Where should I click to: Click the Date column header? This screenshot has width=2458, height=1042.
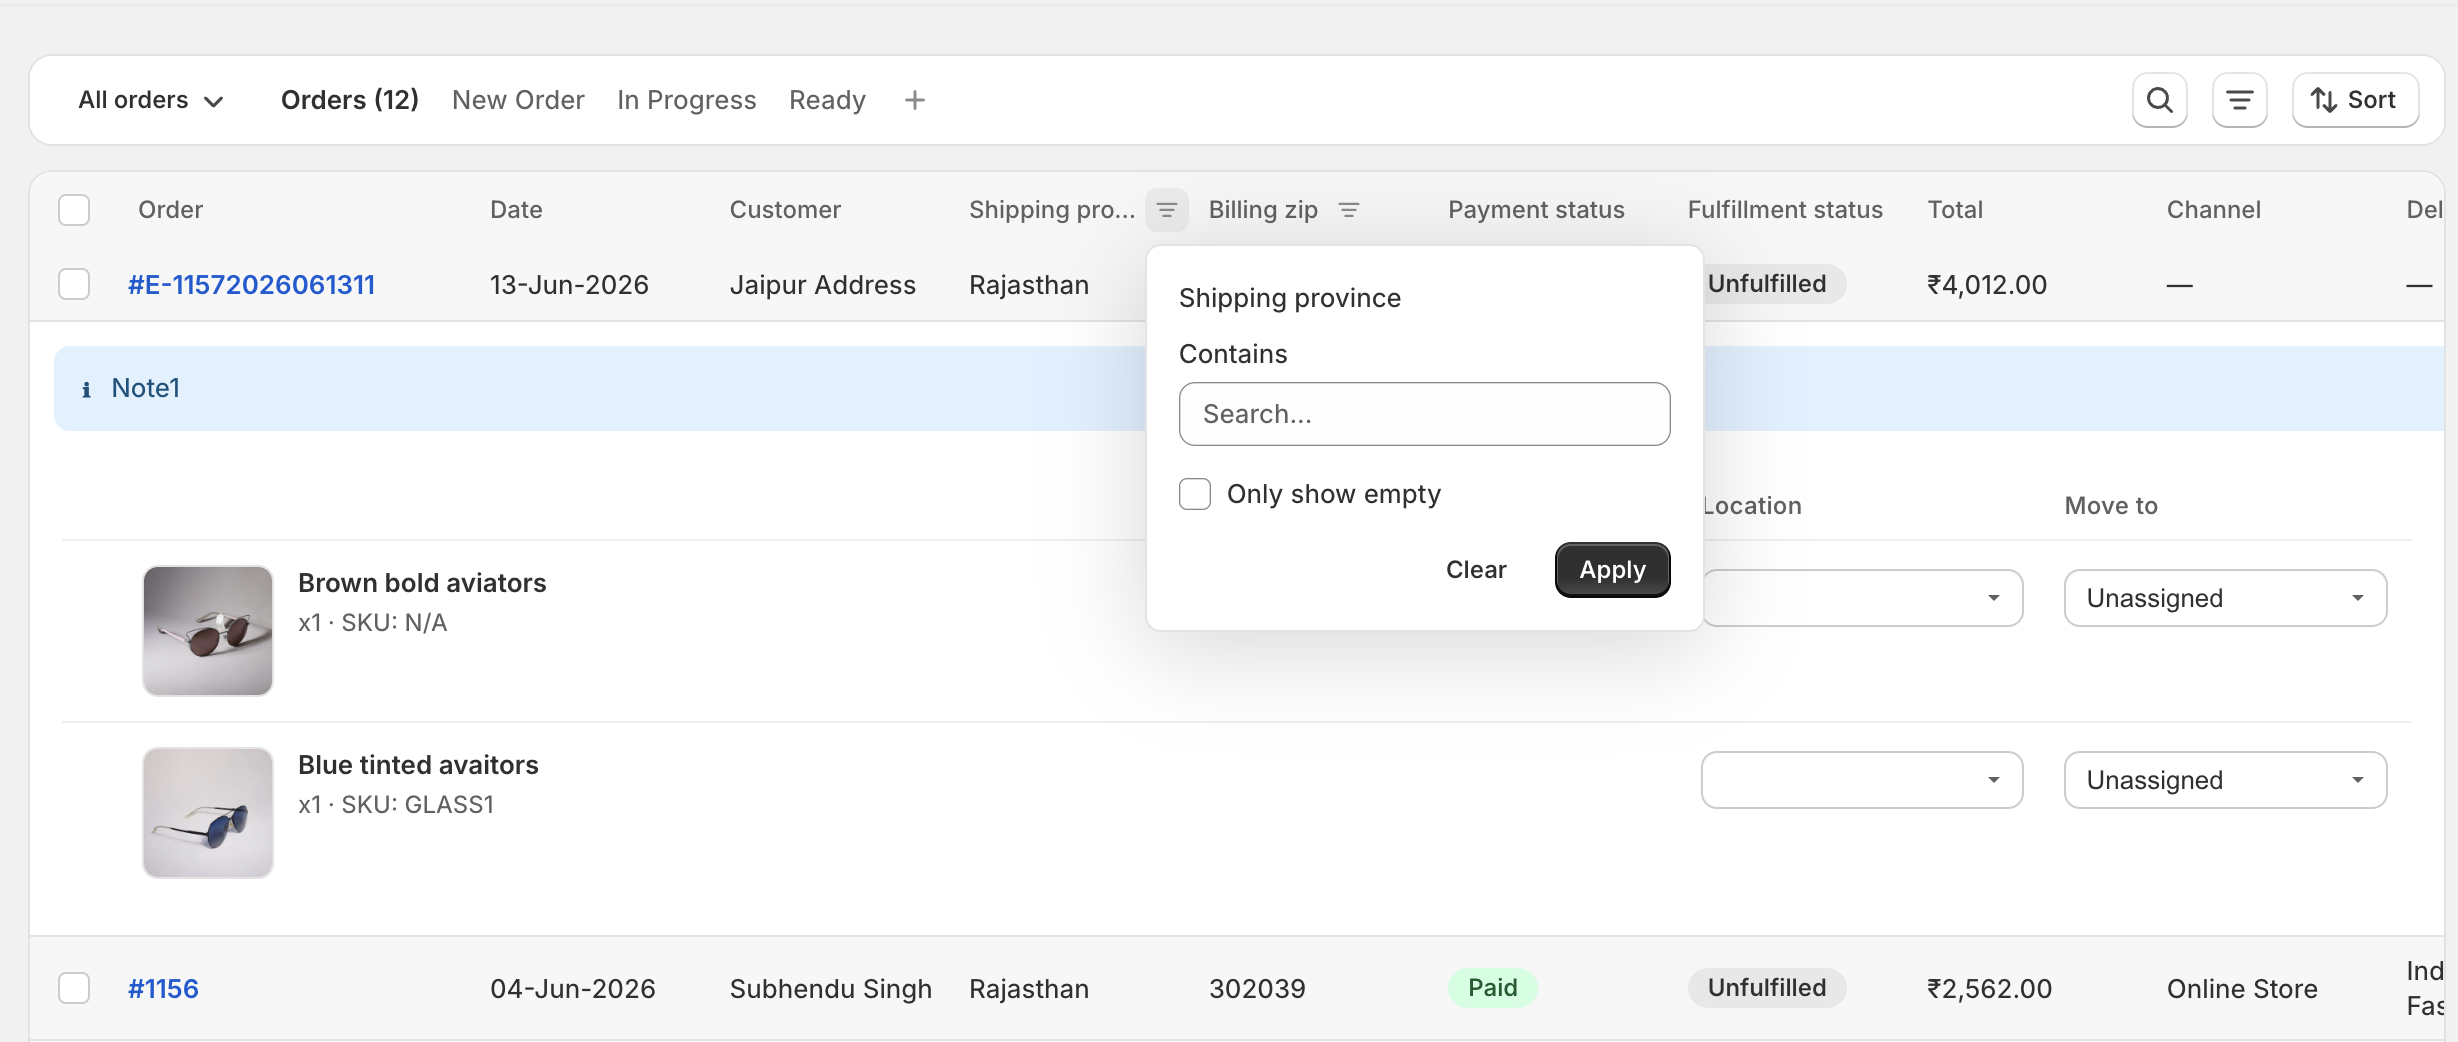tap(516, 210)
